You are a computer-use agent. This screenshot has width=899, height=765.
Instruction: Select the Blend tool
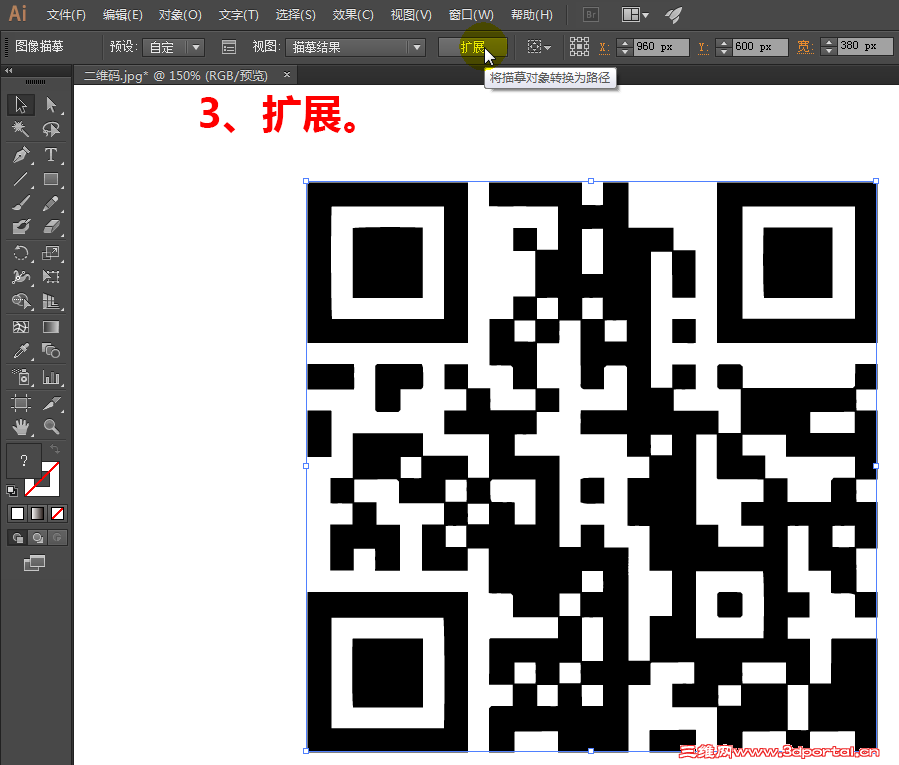click(x=51, y=351)
